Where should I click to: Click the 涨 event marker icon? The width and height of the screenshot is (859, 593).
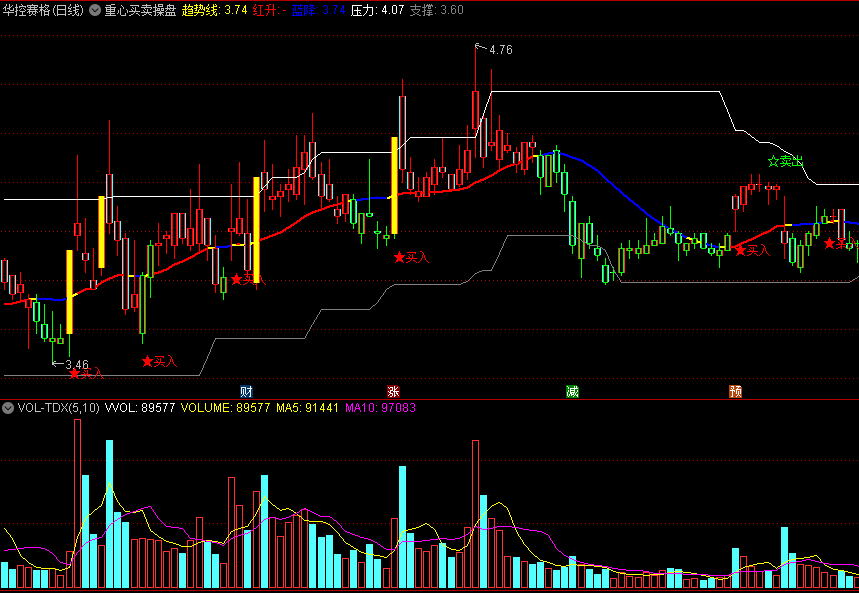(x=393, y=391)
